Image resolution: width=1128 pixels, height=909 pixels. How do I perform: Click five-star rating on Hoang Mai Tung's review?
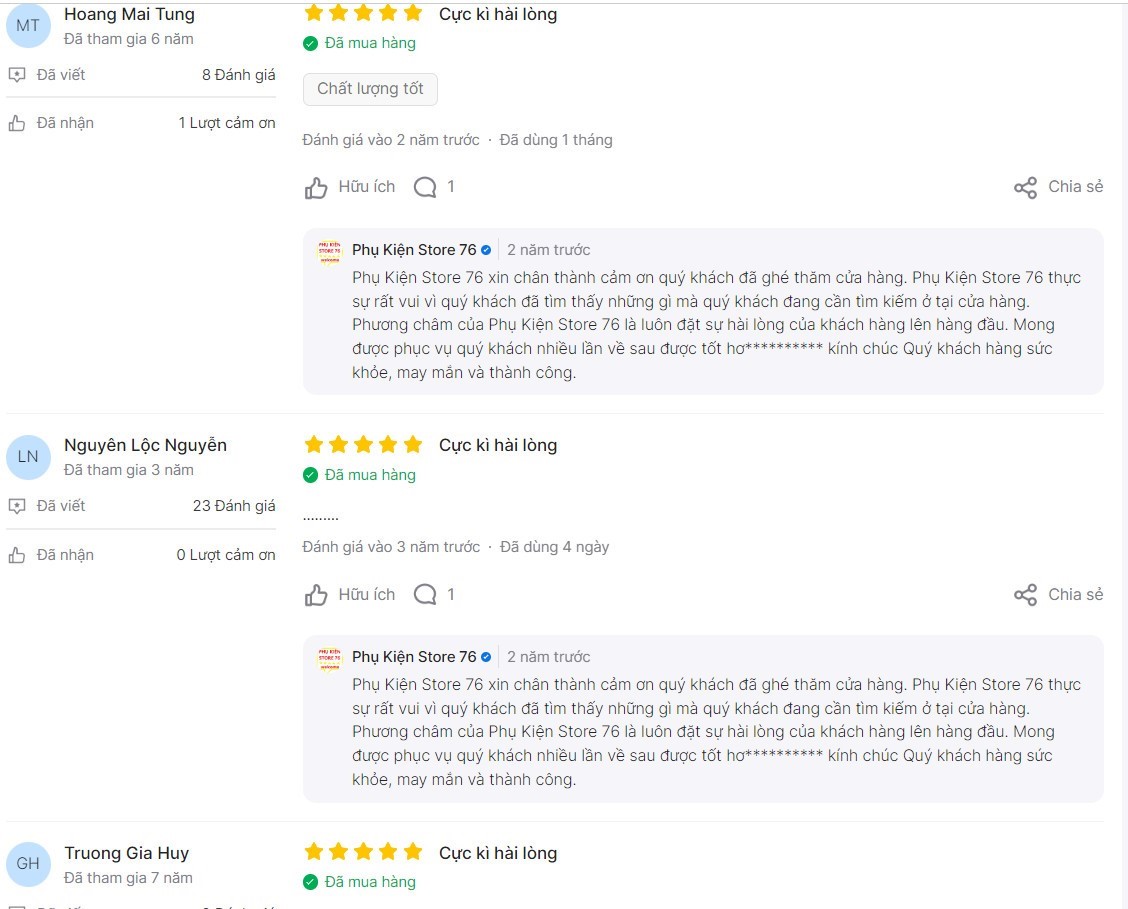(x=363, y=14)
